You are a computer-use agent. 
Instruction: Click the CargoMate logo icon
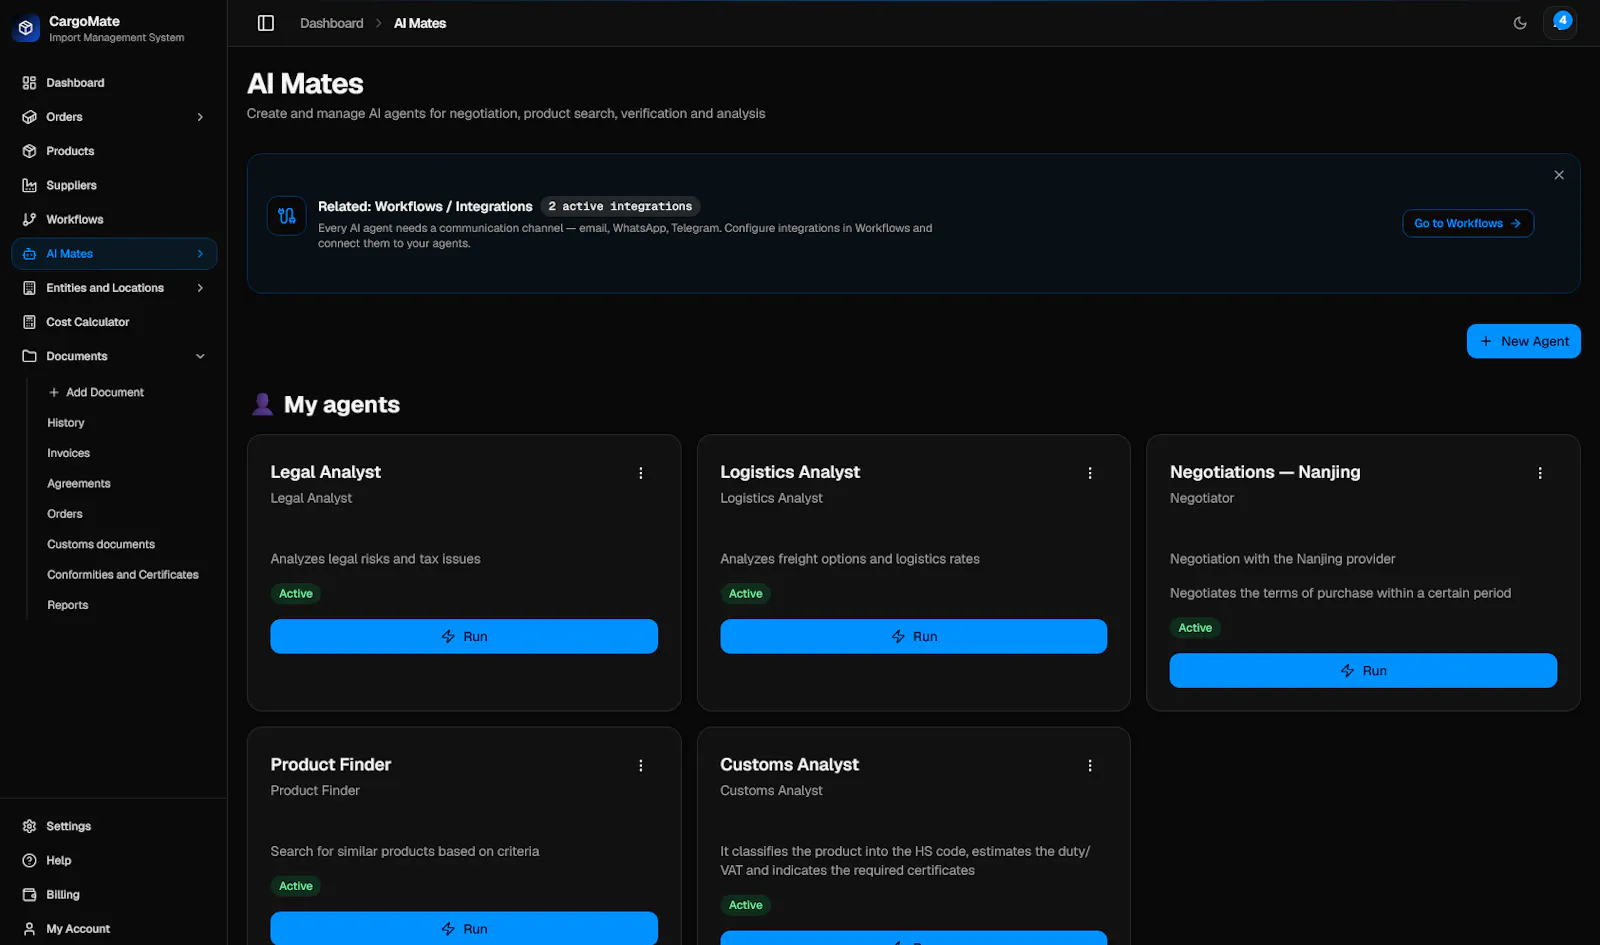click(x=26, y=29)
